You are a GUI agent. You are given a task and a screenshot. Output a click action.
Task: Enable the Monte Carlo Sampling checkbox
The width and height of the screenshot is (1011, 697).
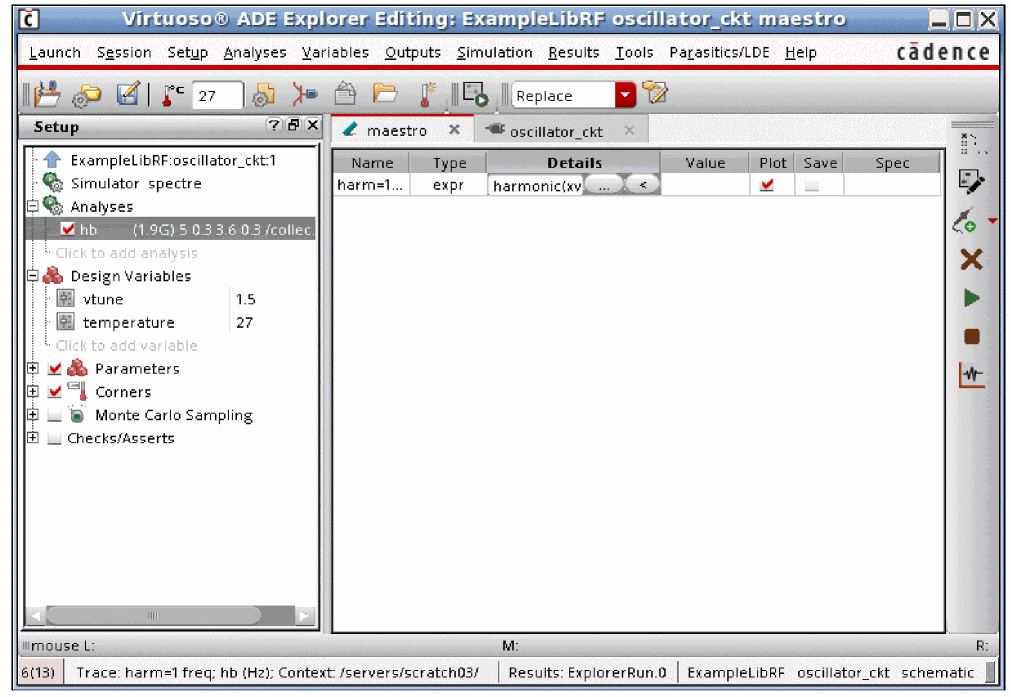(55, 415)
